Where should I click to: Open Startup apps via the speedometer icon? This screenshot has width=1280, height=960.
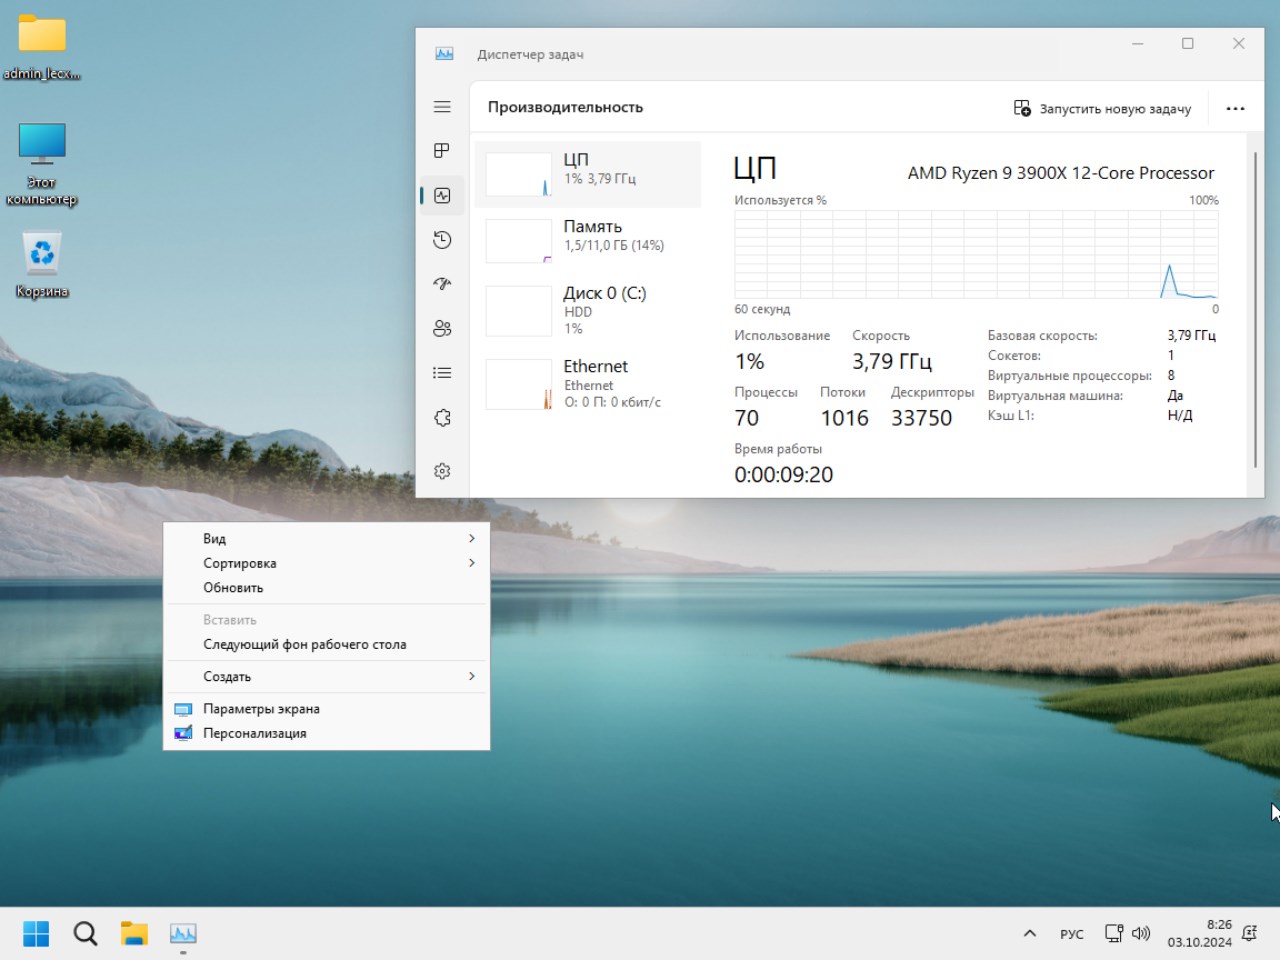point(442,284)
